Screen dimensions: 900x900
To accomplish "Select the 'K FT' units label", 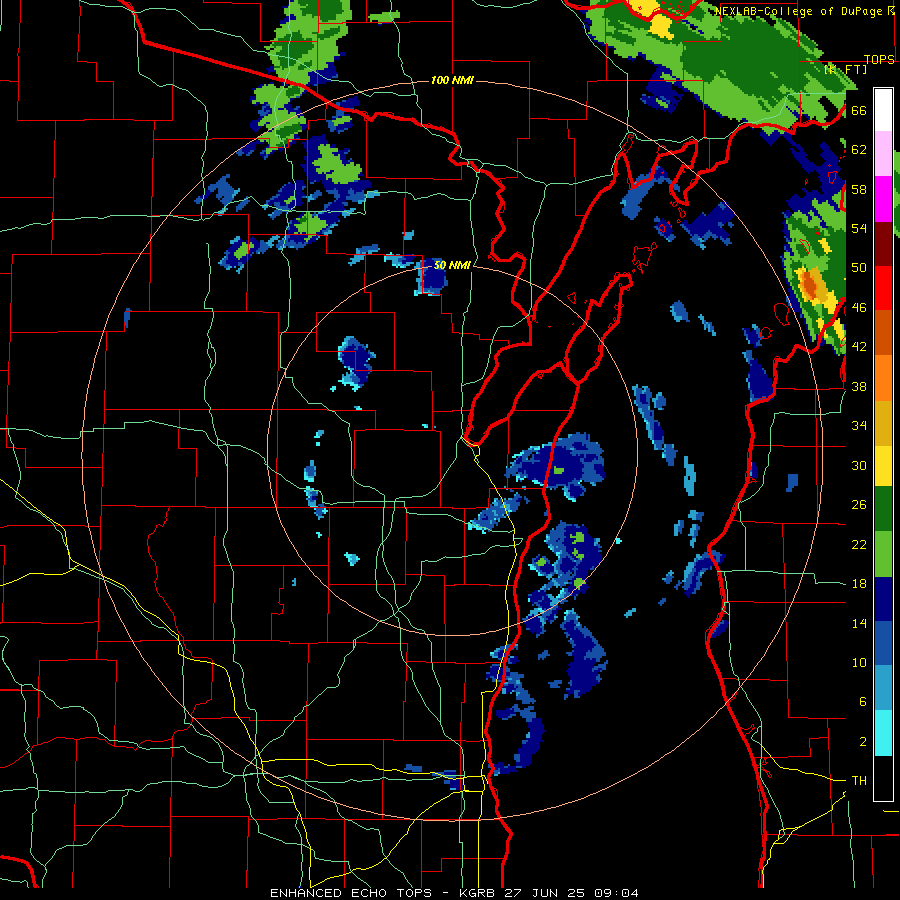I will 846,69.
